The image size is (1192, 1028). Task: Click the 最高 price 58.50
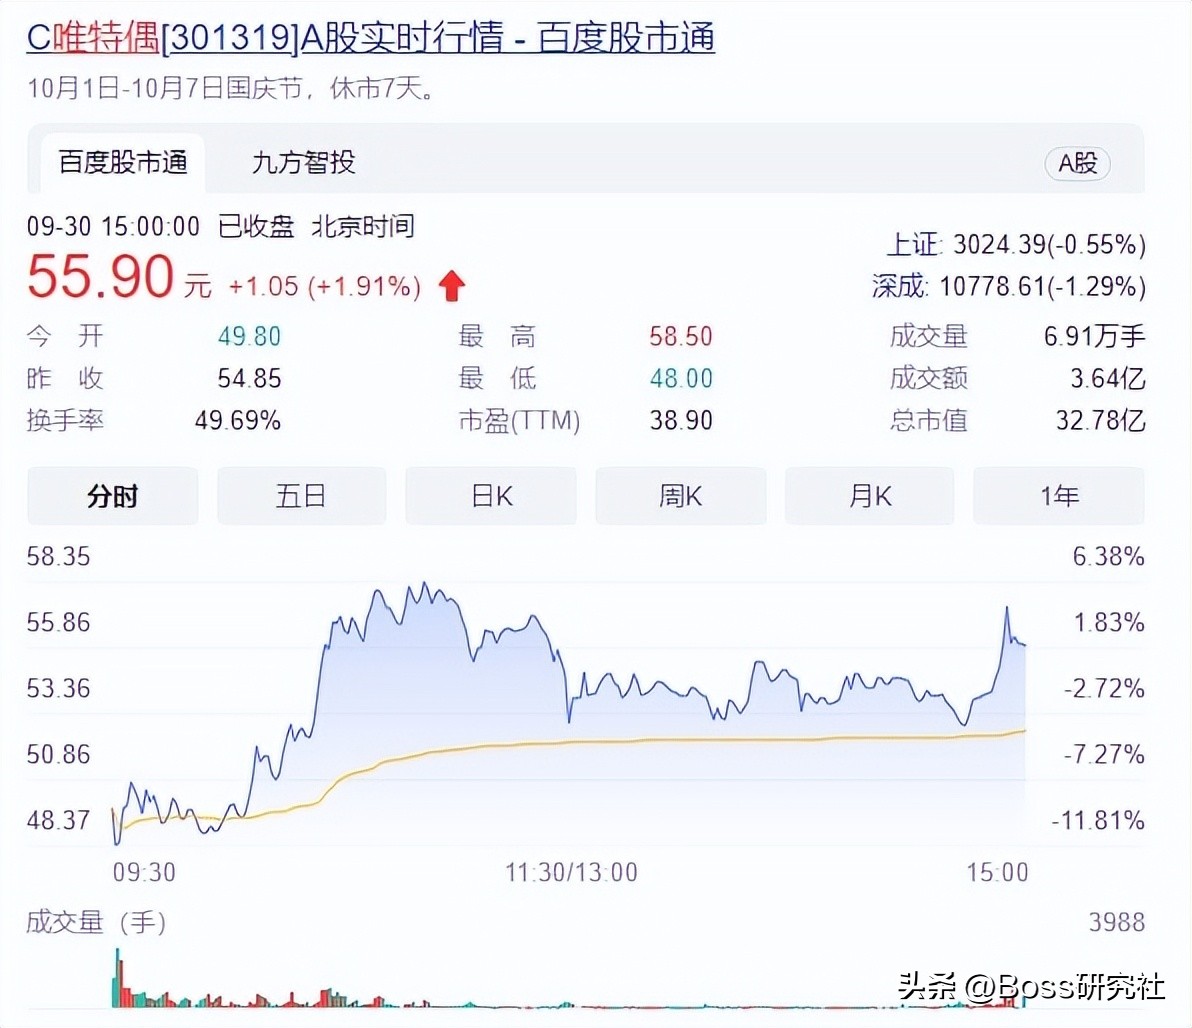pyautogui.click(x=681, y=337)
